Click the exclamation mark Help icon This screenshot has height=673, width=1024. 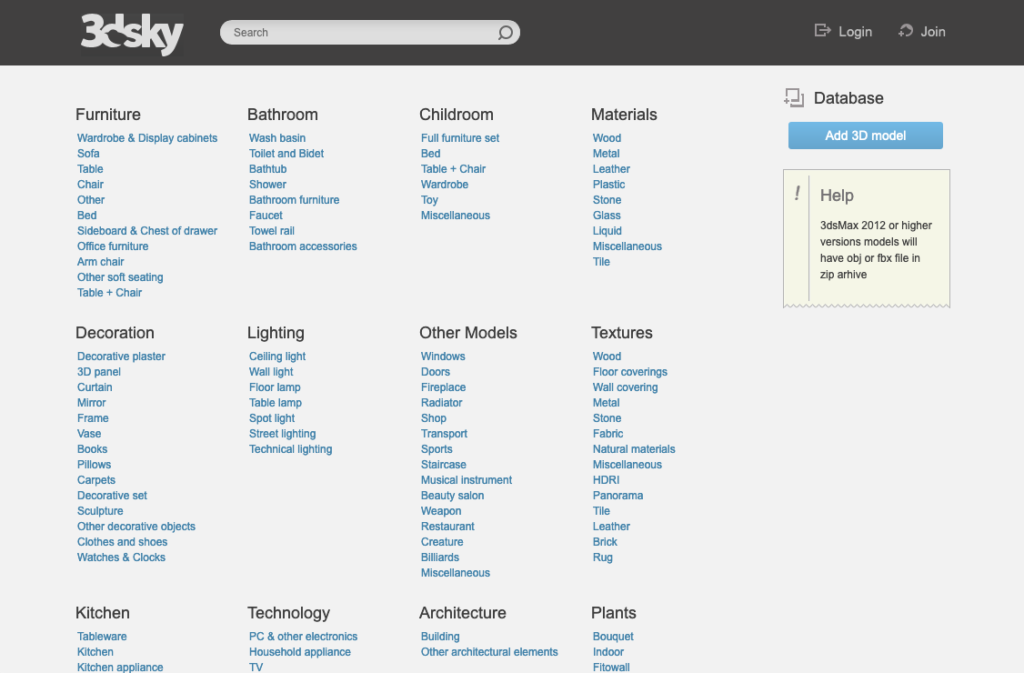click(797, 194)
